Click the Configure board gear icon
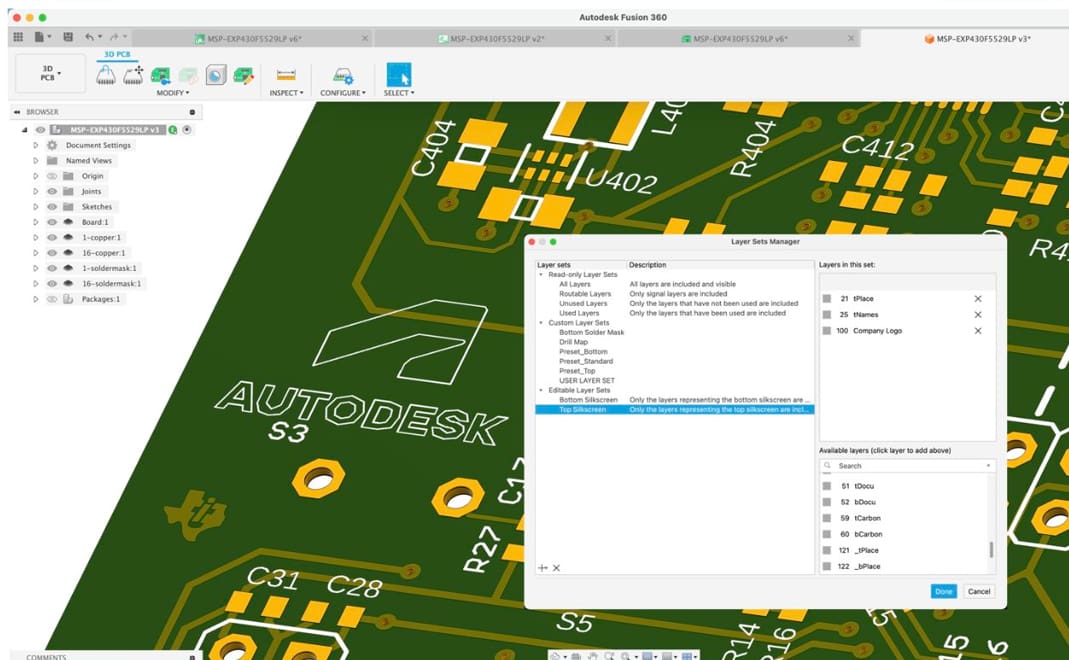Screen dimensions: 1069x660 pos(343,76)
